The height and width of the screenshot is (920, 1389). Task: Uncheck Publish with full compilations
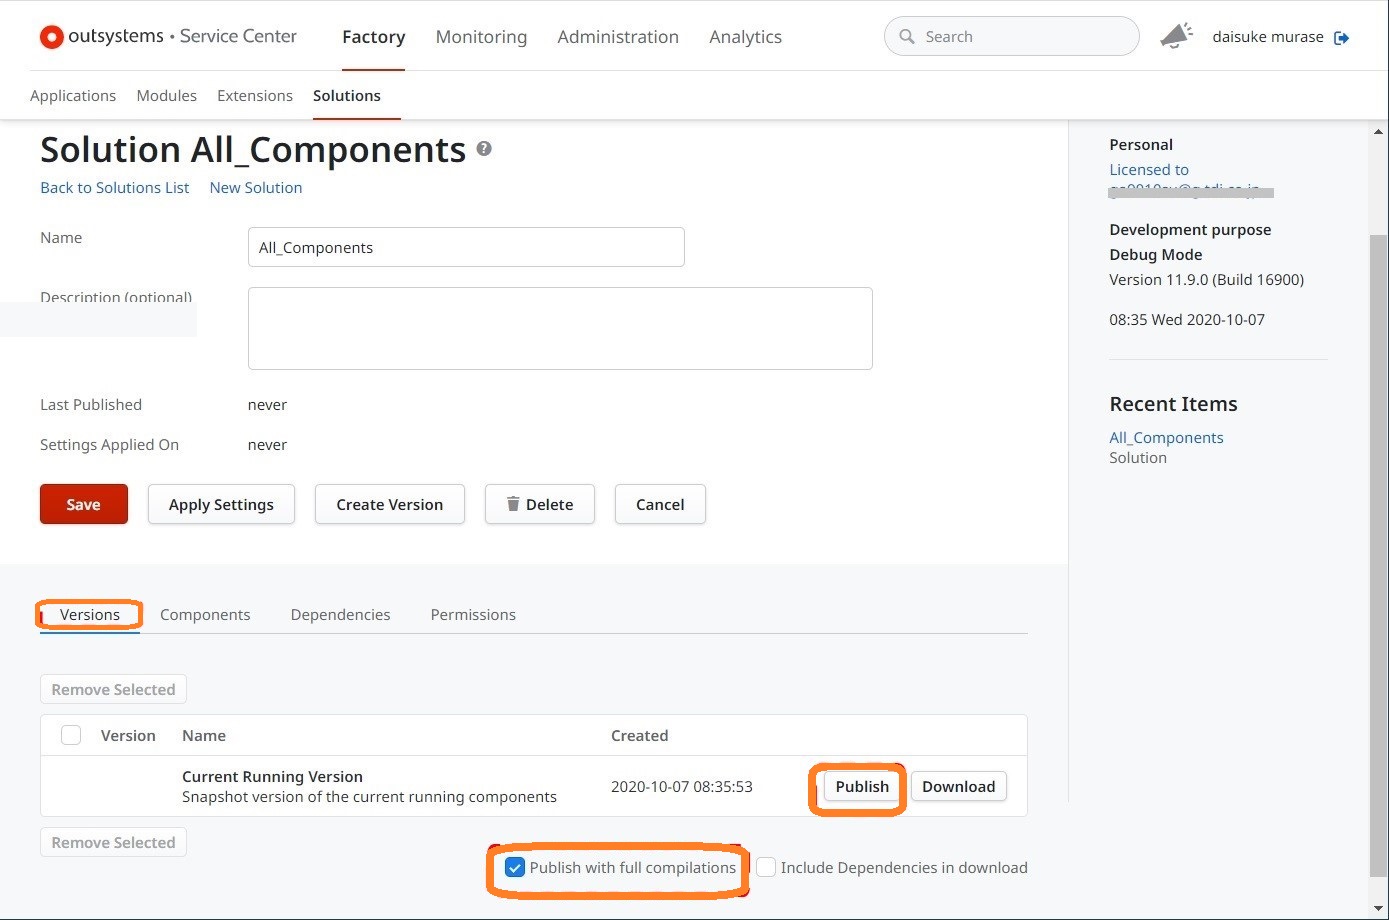click(x=515, y=868)
